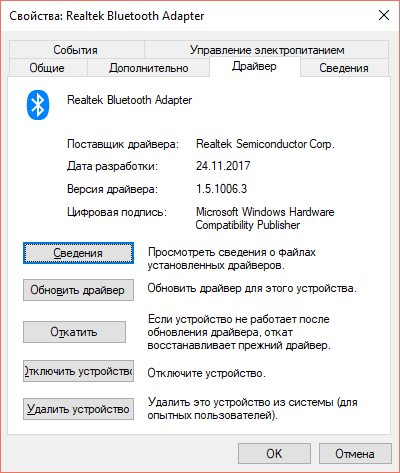Click the Отключить устройство button
This screenshot has width=400, height=473.
coord(78,371)
